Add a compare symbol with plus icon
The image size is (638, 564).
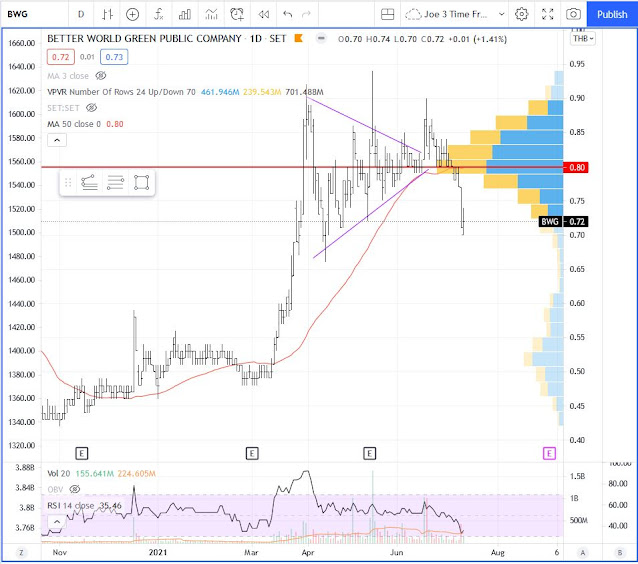(x=132, y=15)
